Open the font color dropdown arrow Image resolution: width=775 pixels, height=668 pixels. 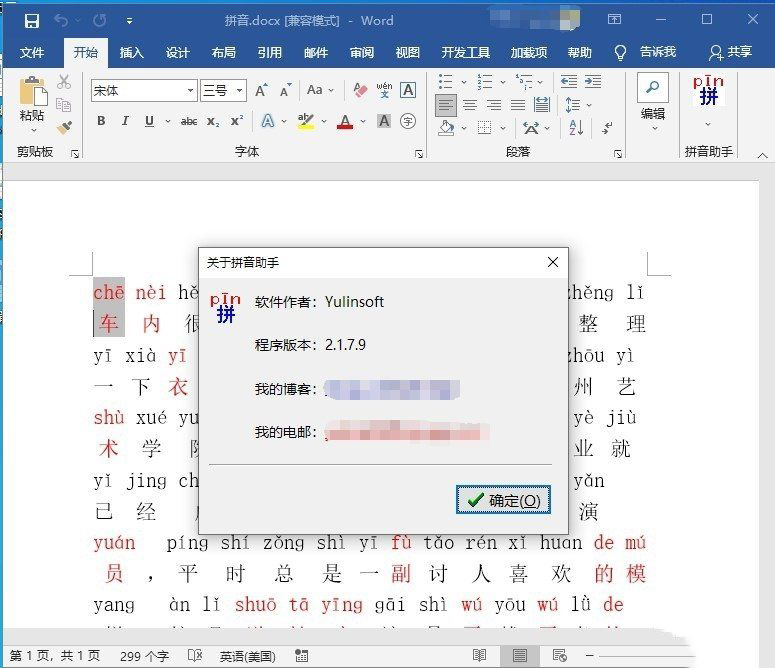point(363,122)
